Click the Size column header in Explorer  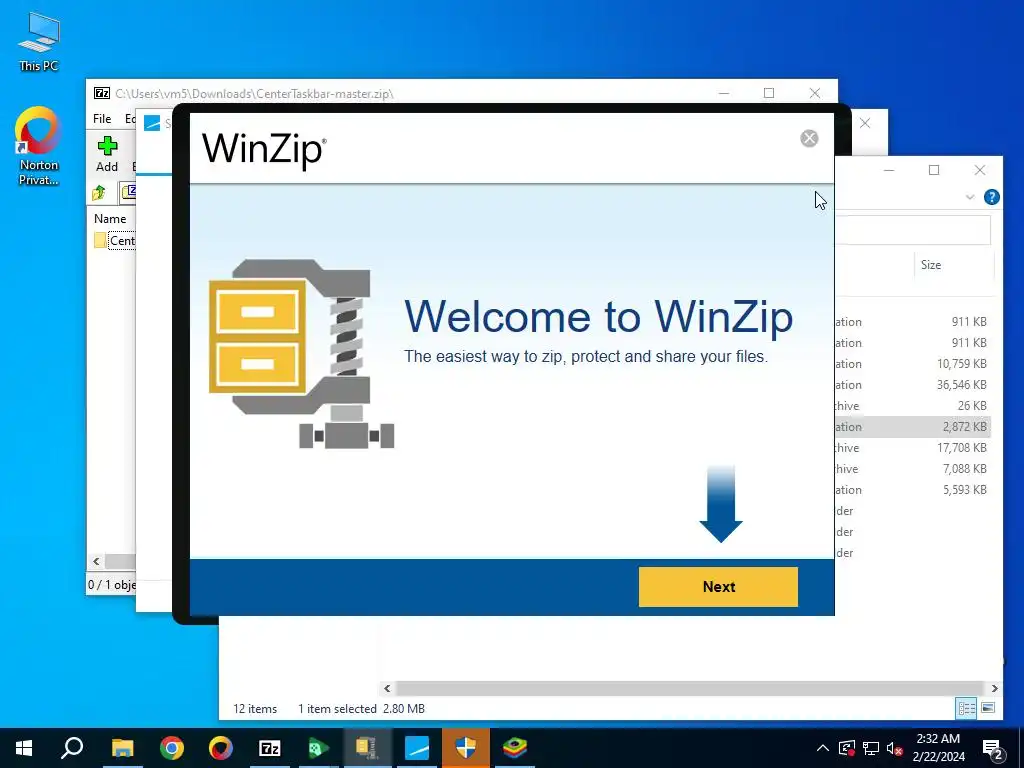931,264
